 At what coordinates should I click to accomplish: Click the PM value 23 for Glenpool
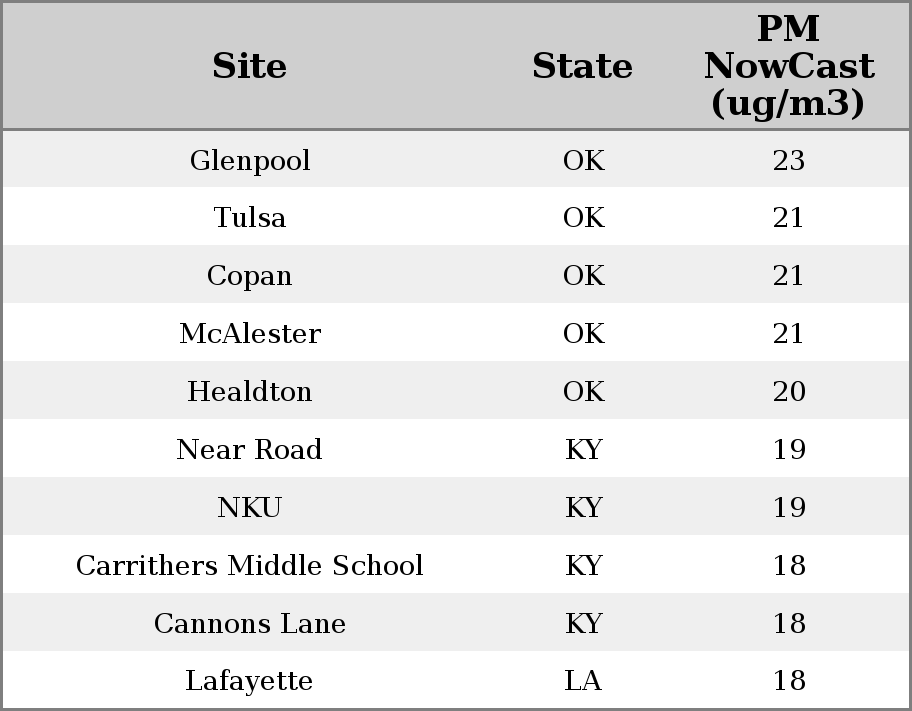(x=788, y=160)
